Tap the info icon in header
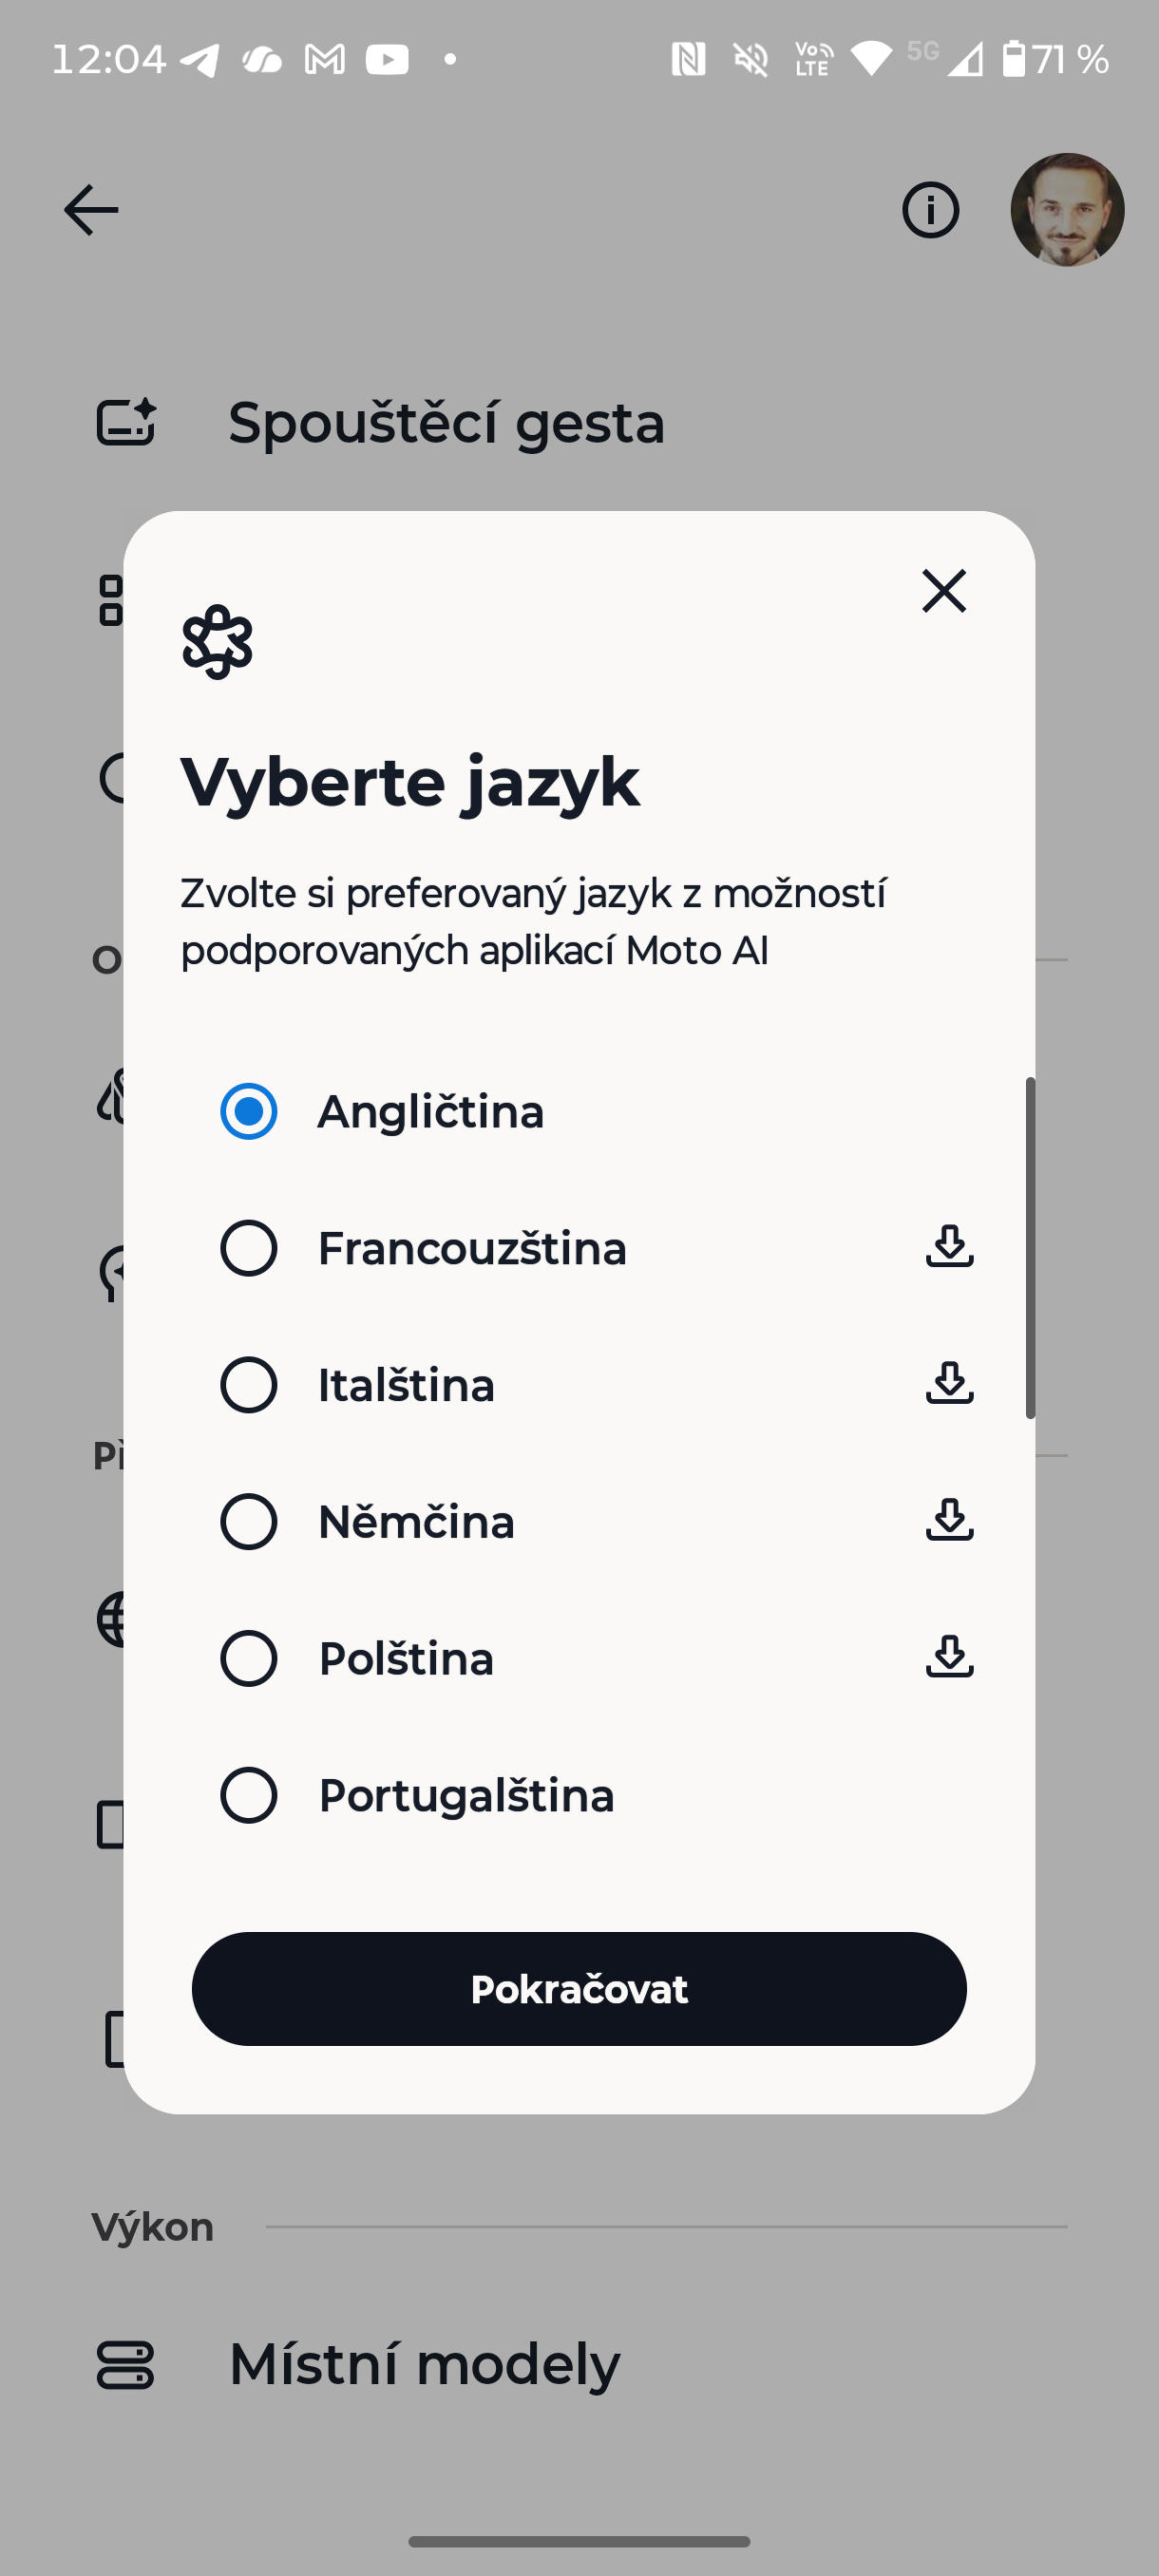 click(x=930, y=210)
